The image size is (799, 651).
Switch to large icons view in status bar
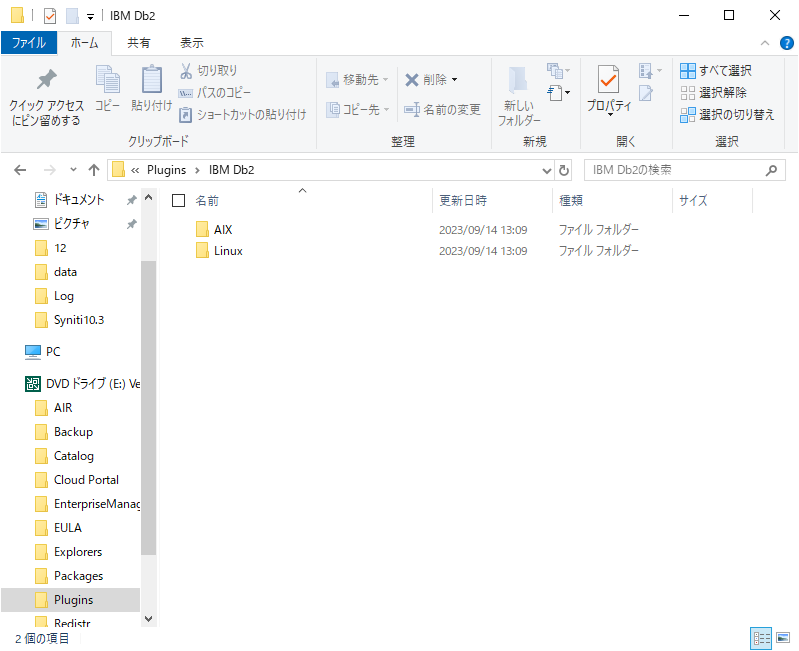(780, 638)
